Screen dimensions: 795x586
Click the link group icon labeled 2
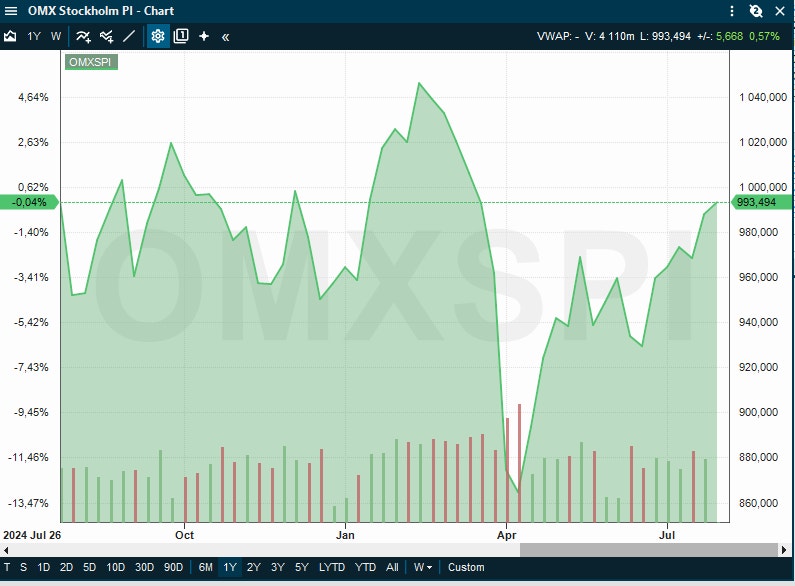click(756, 11)
